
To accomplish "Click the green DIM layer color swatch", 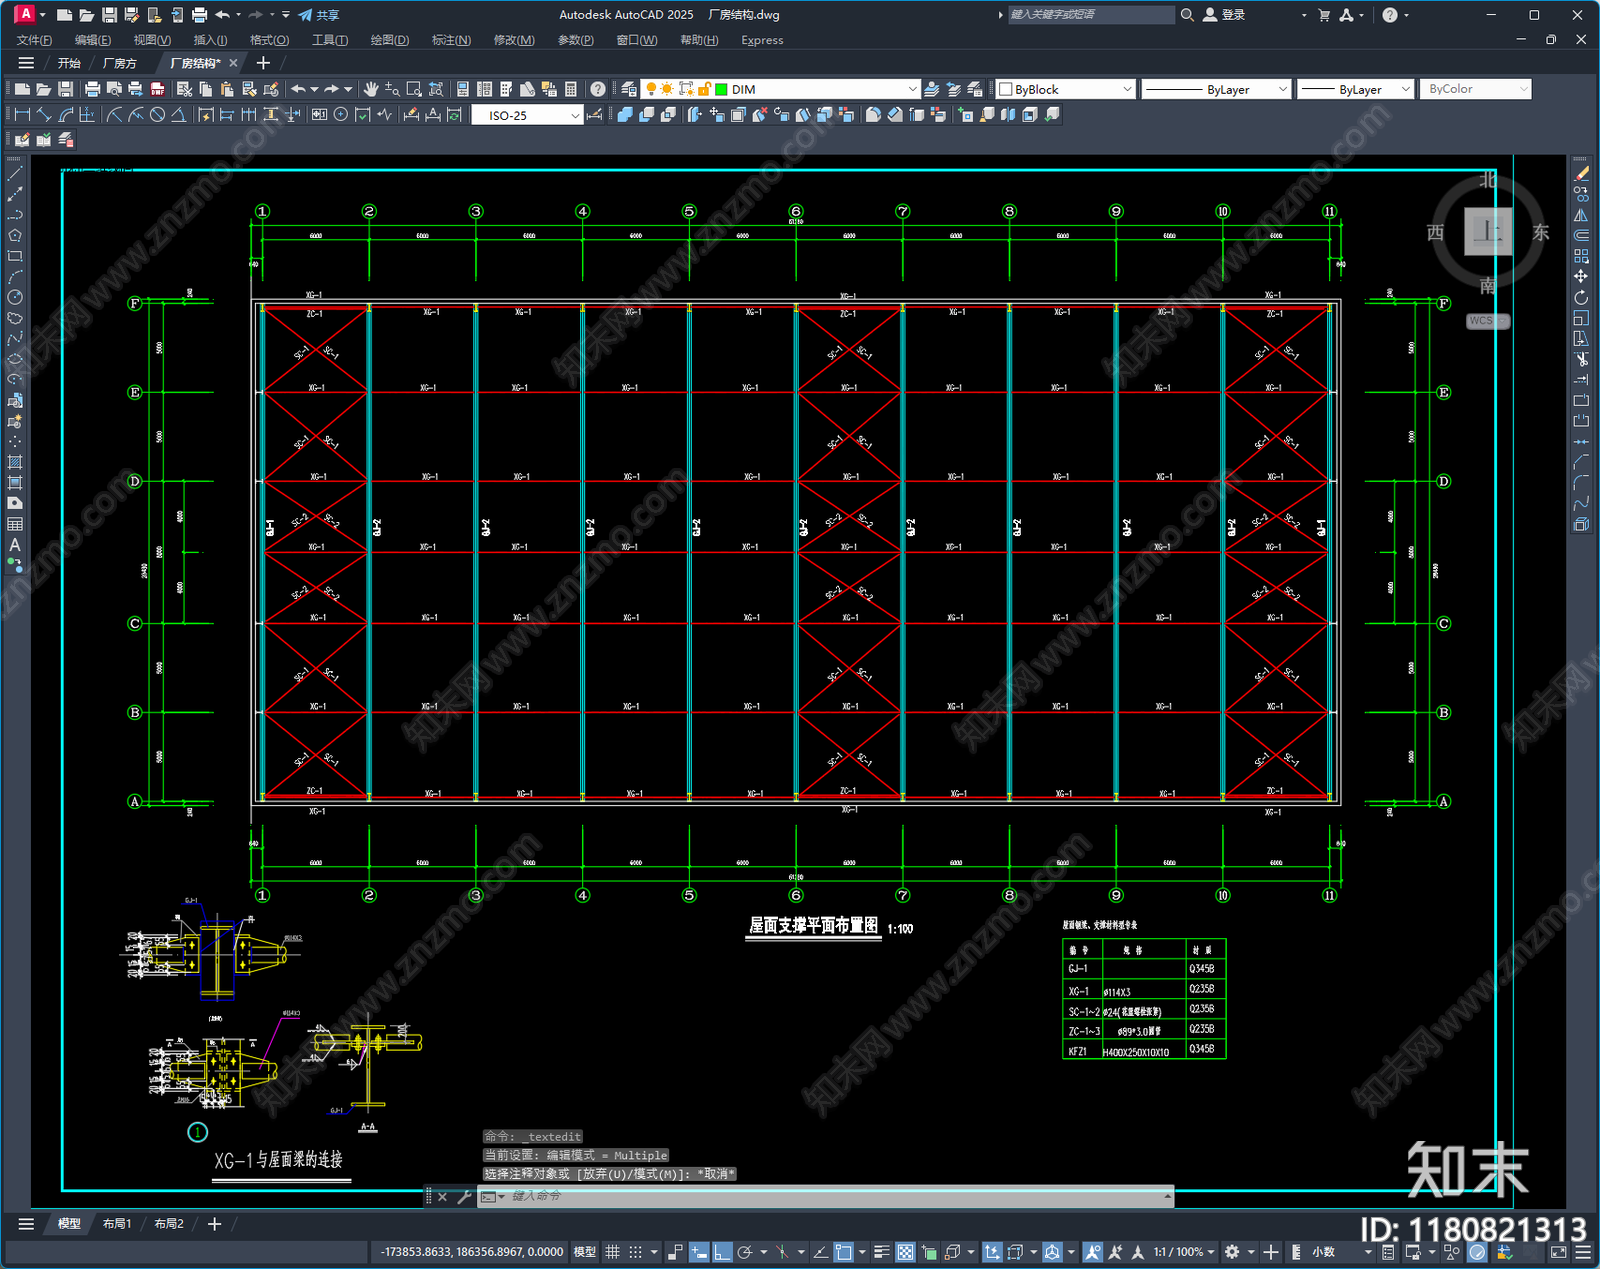I will [721, 89].
